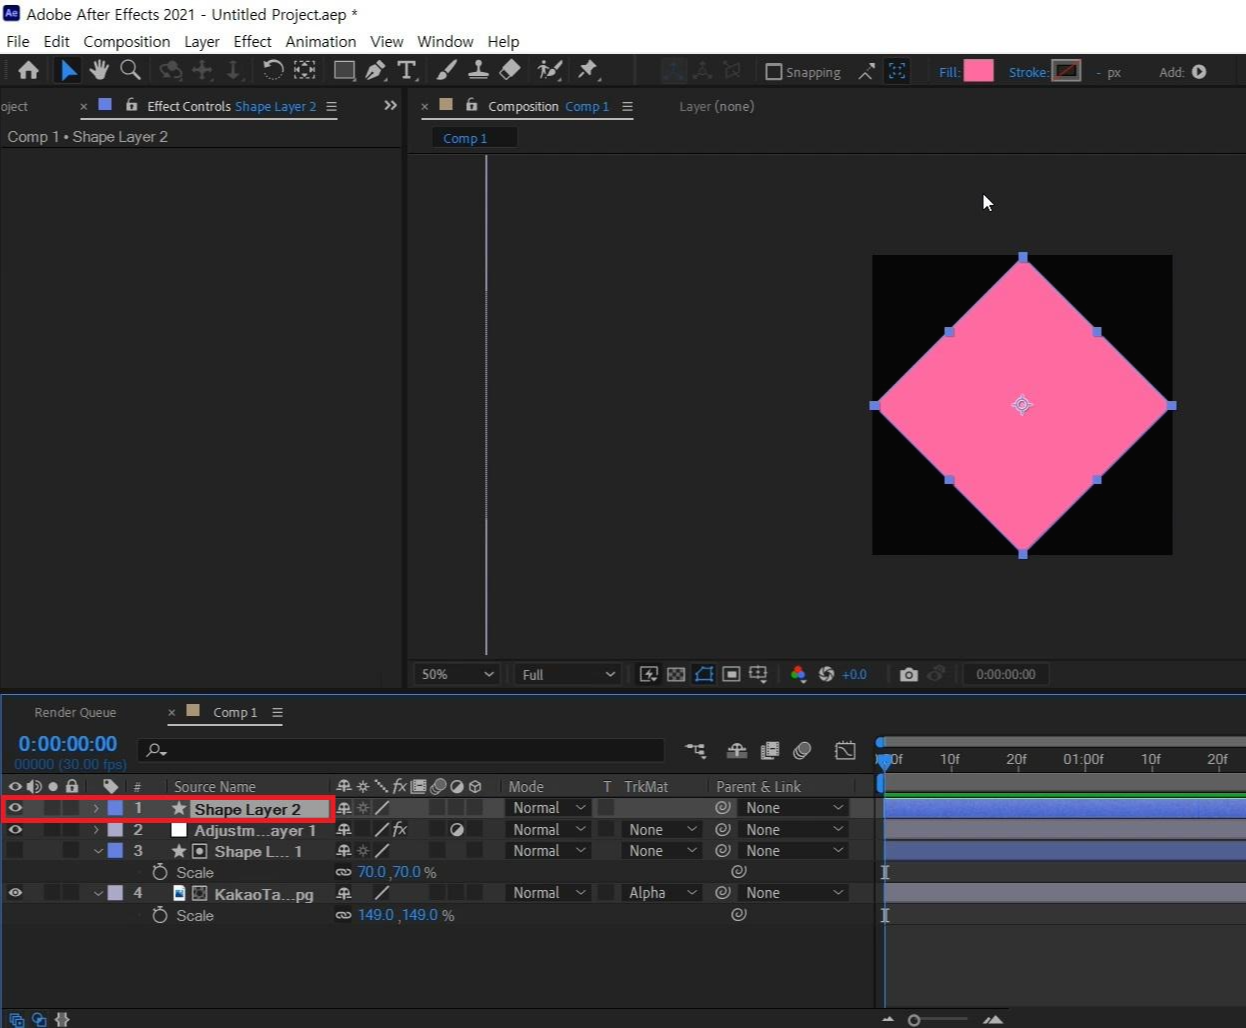Open the 50% magnification dropdown
The image size is (1246, 1028).
click(457, 674)
